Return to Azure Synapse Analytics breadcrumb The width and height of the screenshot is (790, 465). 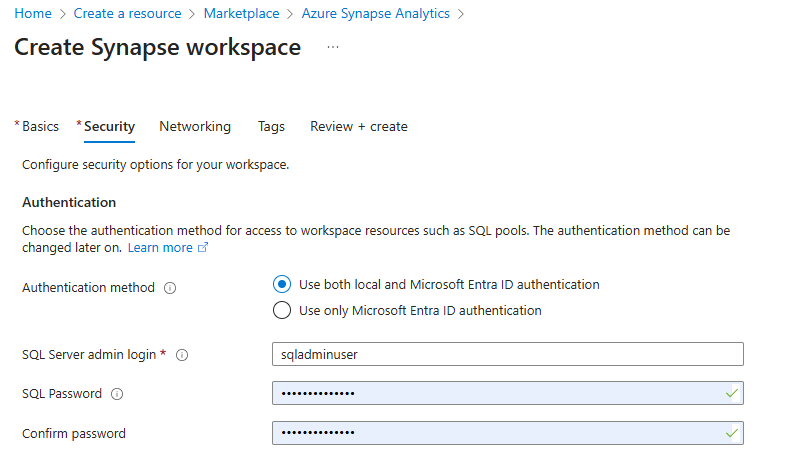[375, 14]
